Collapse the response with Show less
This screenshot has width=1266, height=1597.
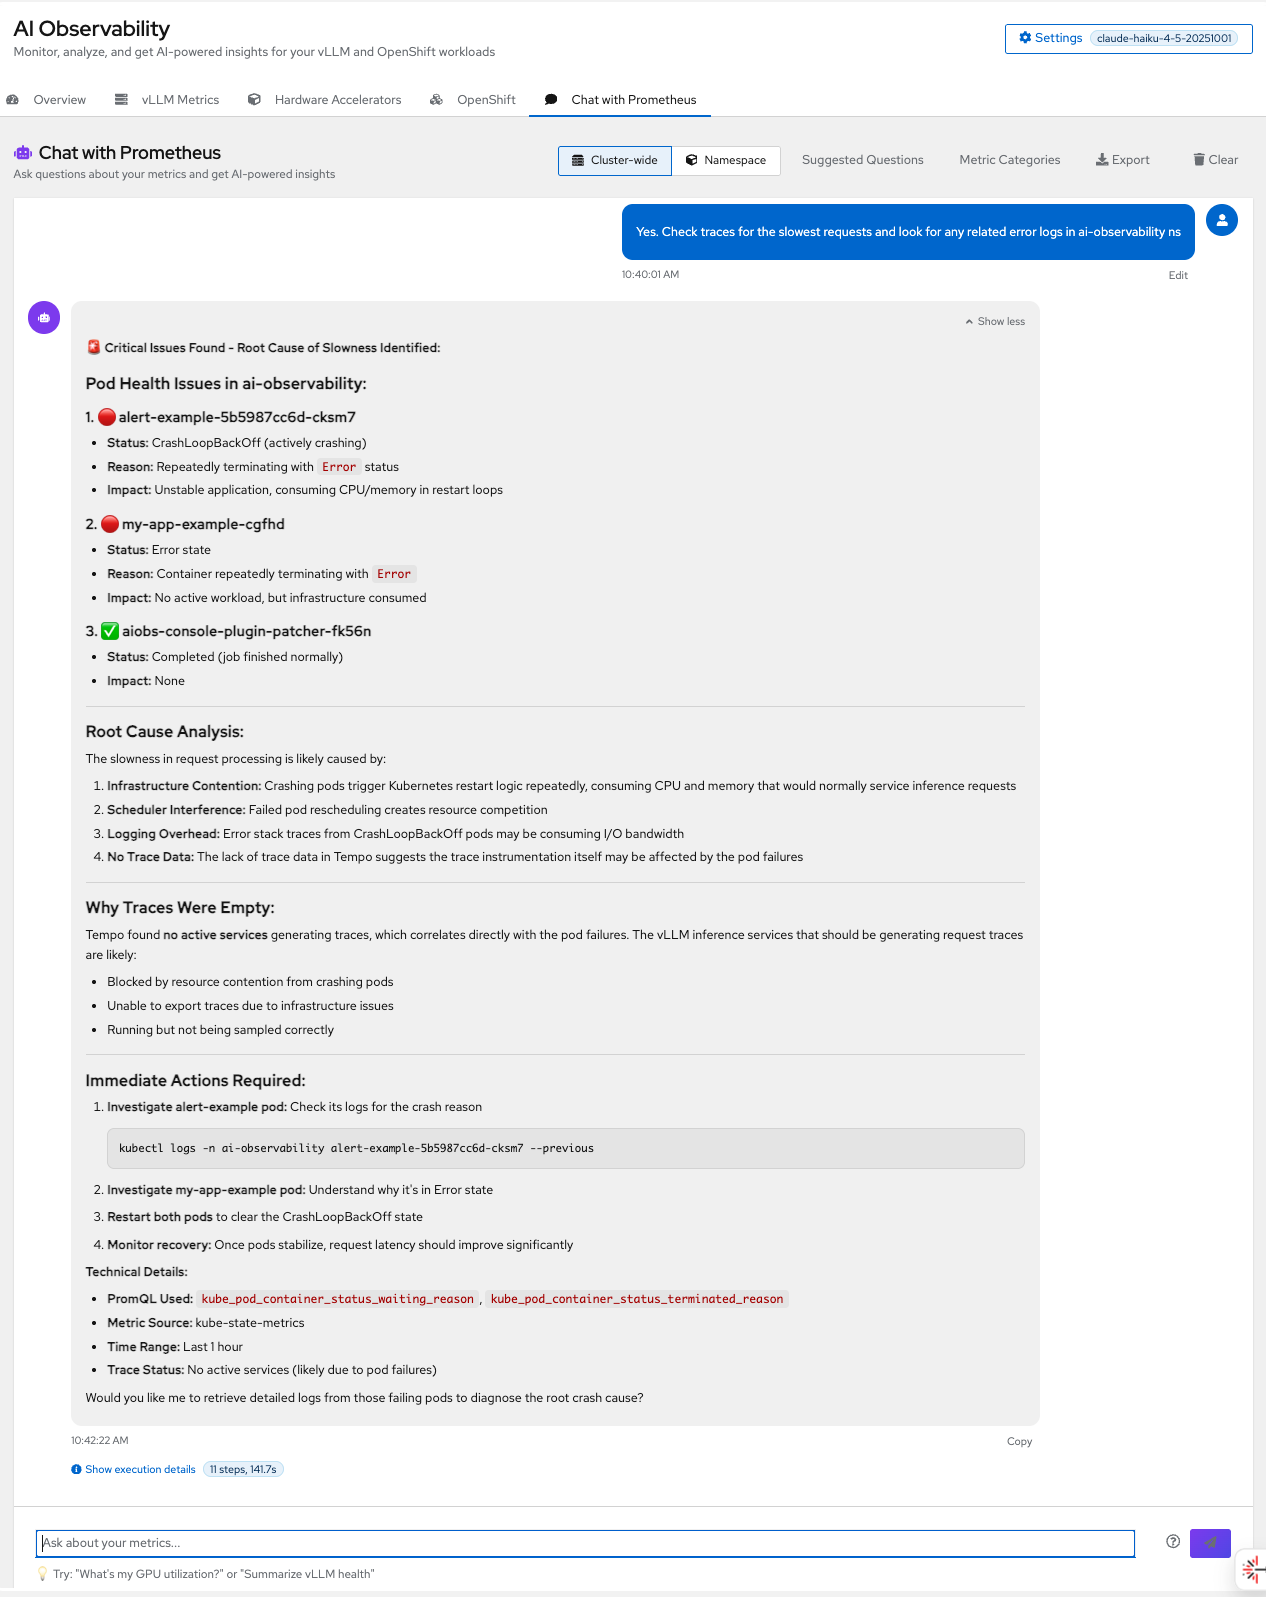pyautogui.click(x=994, y=321)
